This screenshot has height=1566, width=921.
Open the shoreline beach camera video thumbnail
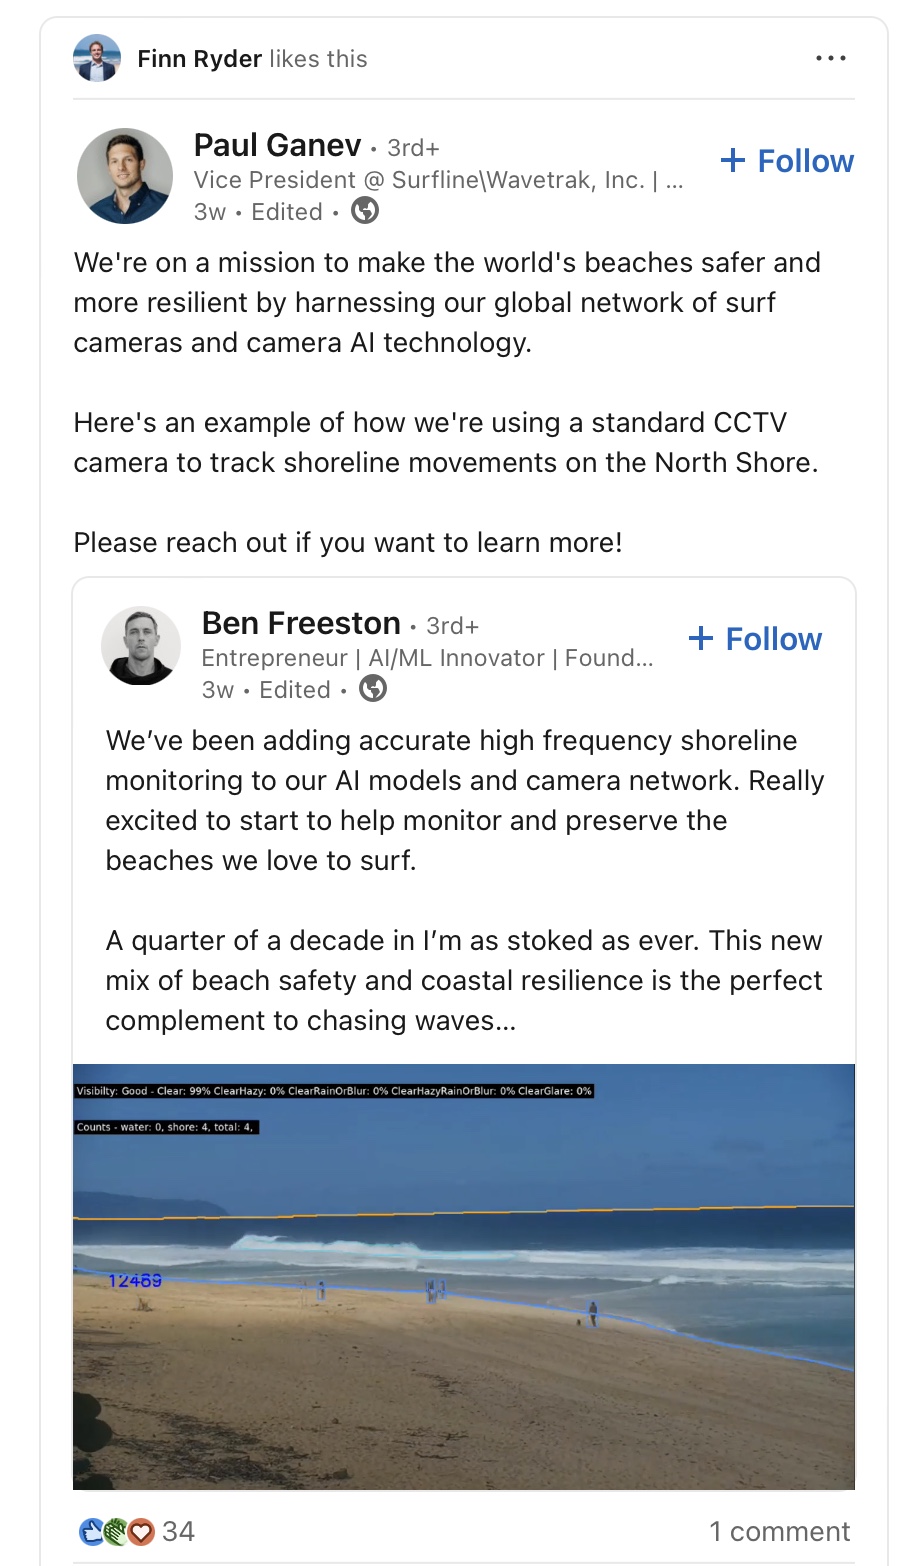(x=464, y=1276)
